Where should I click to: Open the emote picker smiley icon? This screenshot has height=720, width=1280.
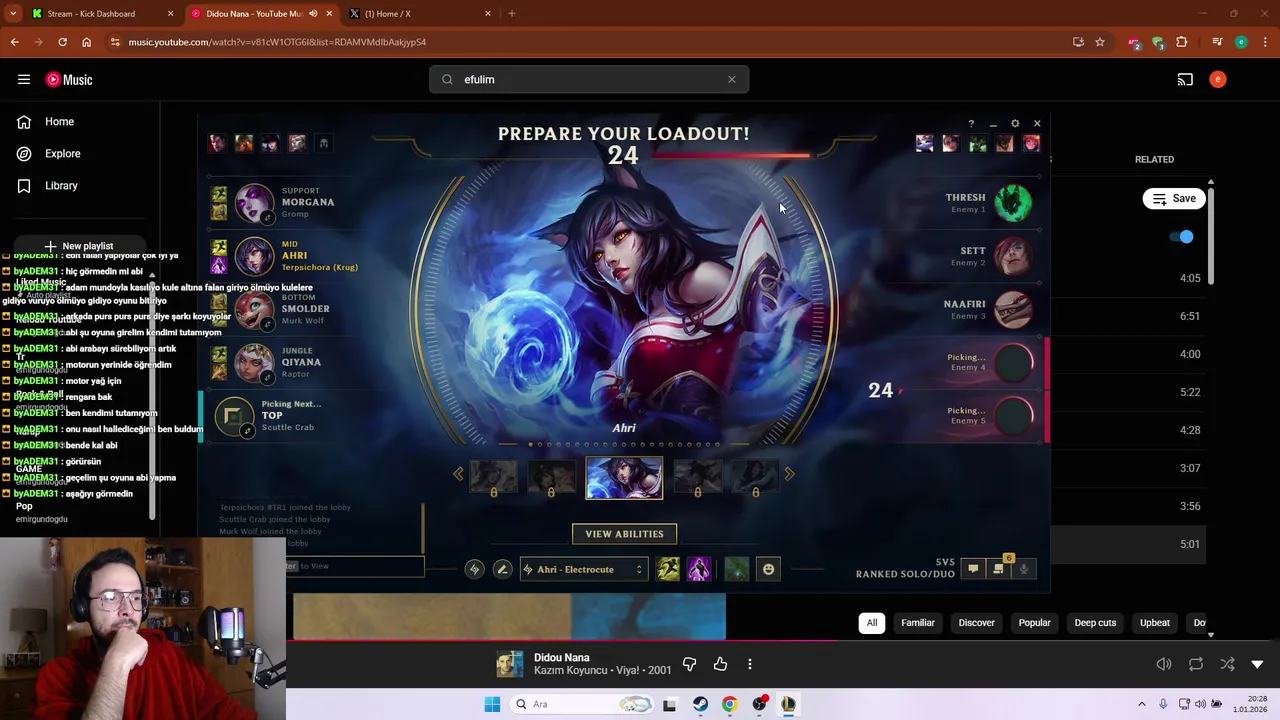coord(768,569)
